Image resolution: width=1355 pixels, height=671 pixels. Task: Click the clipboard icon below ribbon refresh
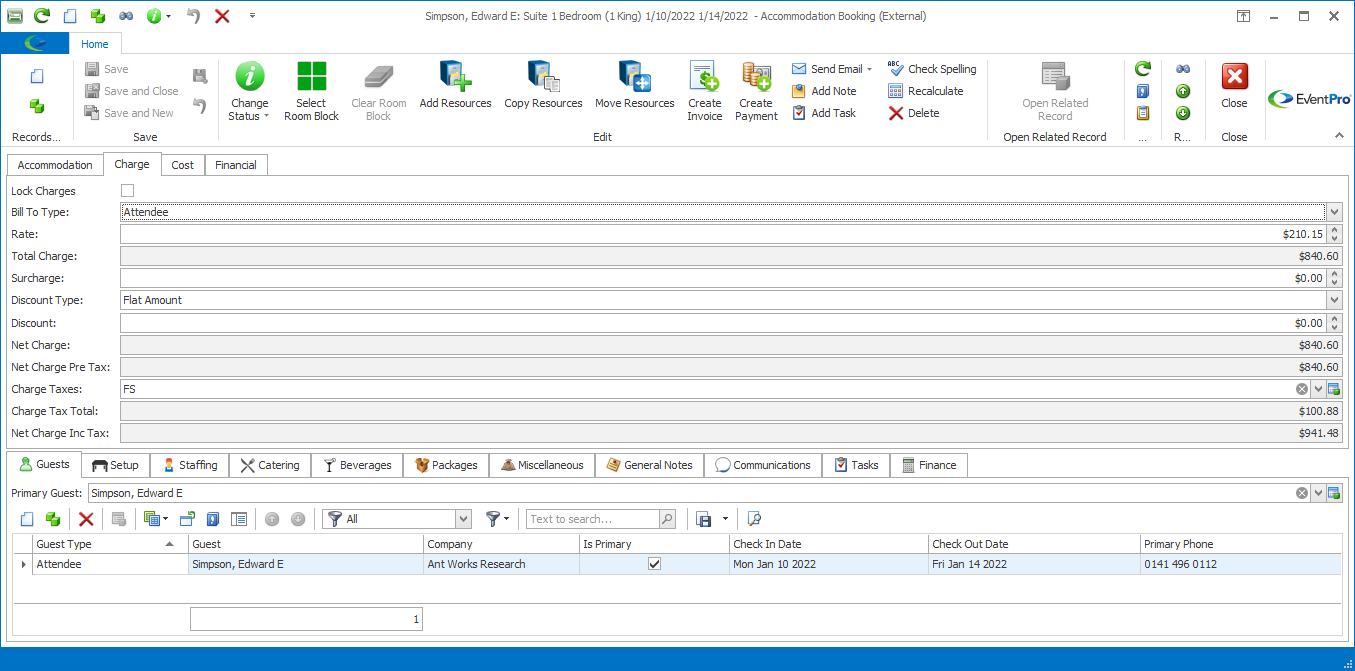1143,113
